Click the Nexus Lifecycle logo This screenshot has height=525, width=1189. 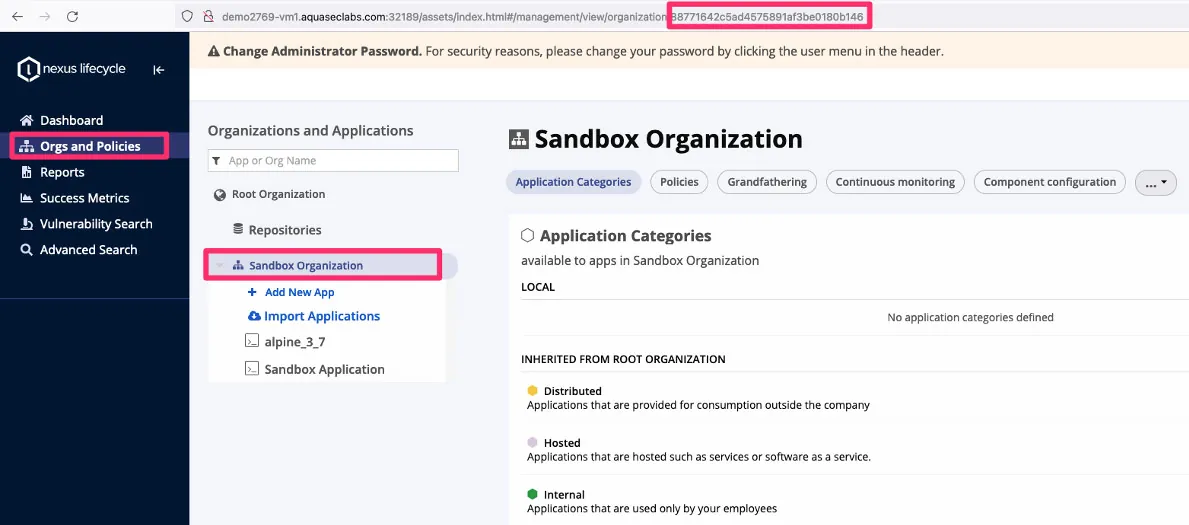(x=71, y=69)
